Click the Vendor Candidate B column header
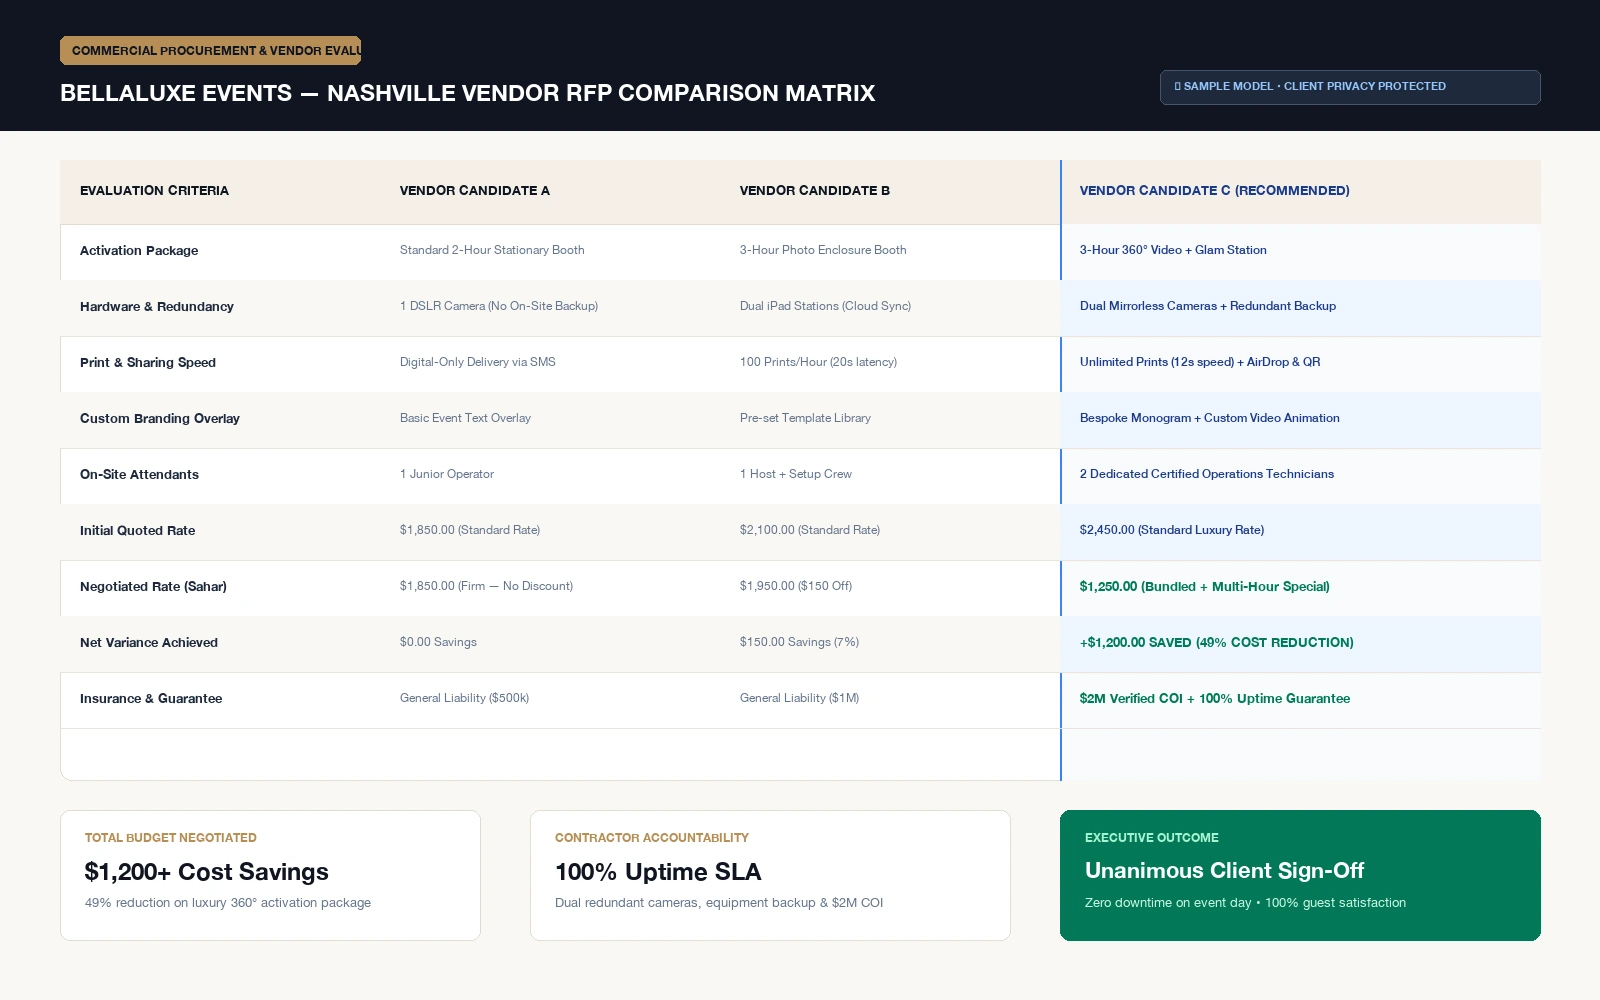1600x1000 pixels. (814, 191)
